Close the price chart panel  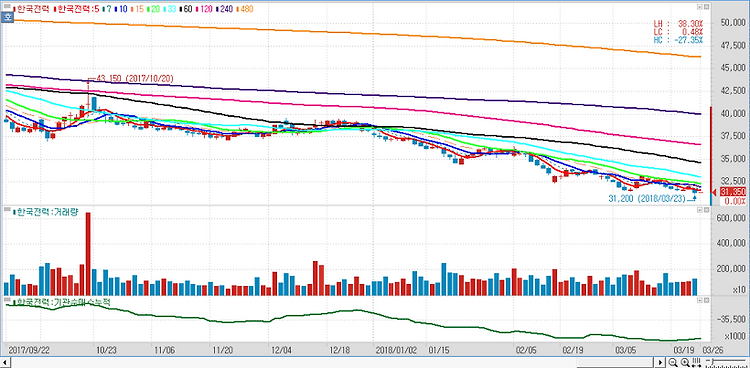click(706, 7)
